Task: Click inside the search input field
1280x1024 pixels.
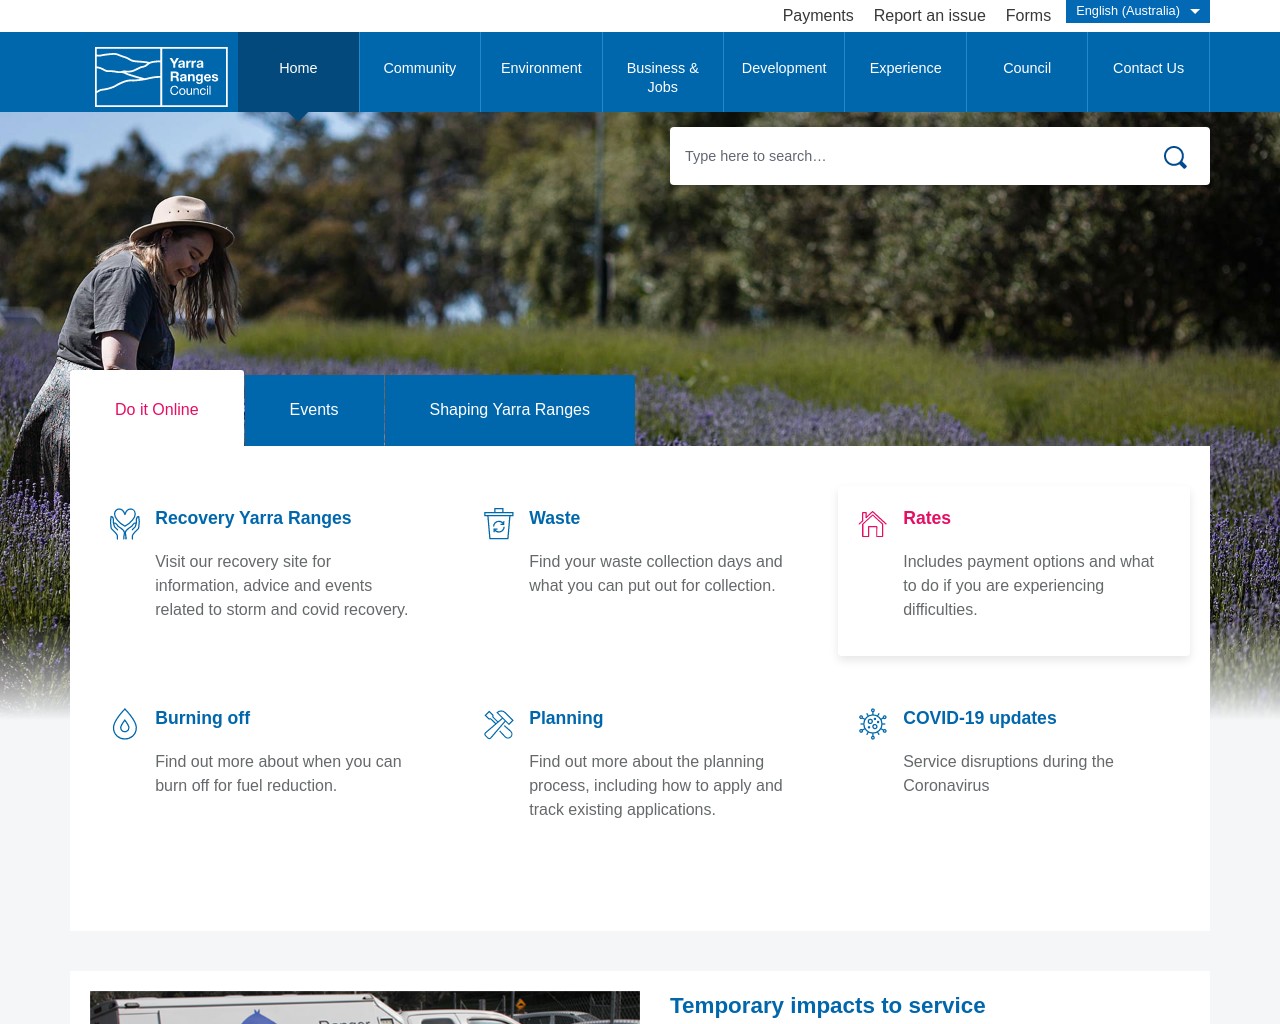Action: click(900, 156)
